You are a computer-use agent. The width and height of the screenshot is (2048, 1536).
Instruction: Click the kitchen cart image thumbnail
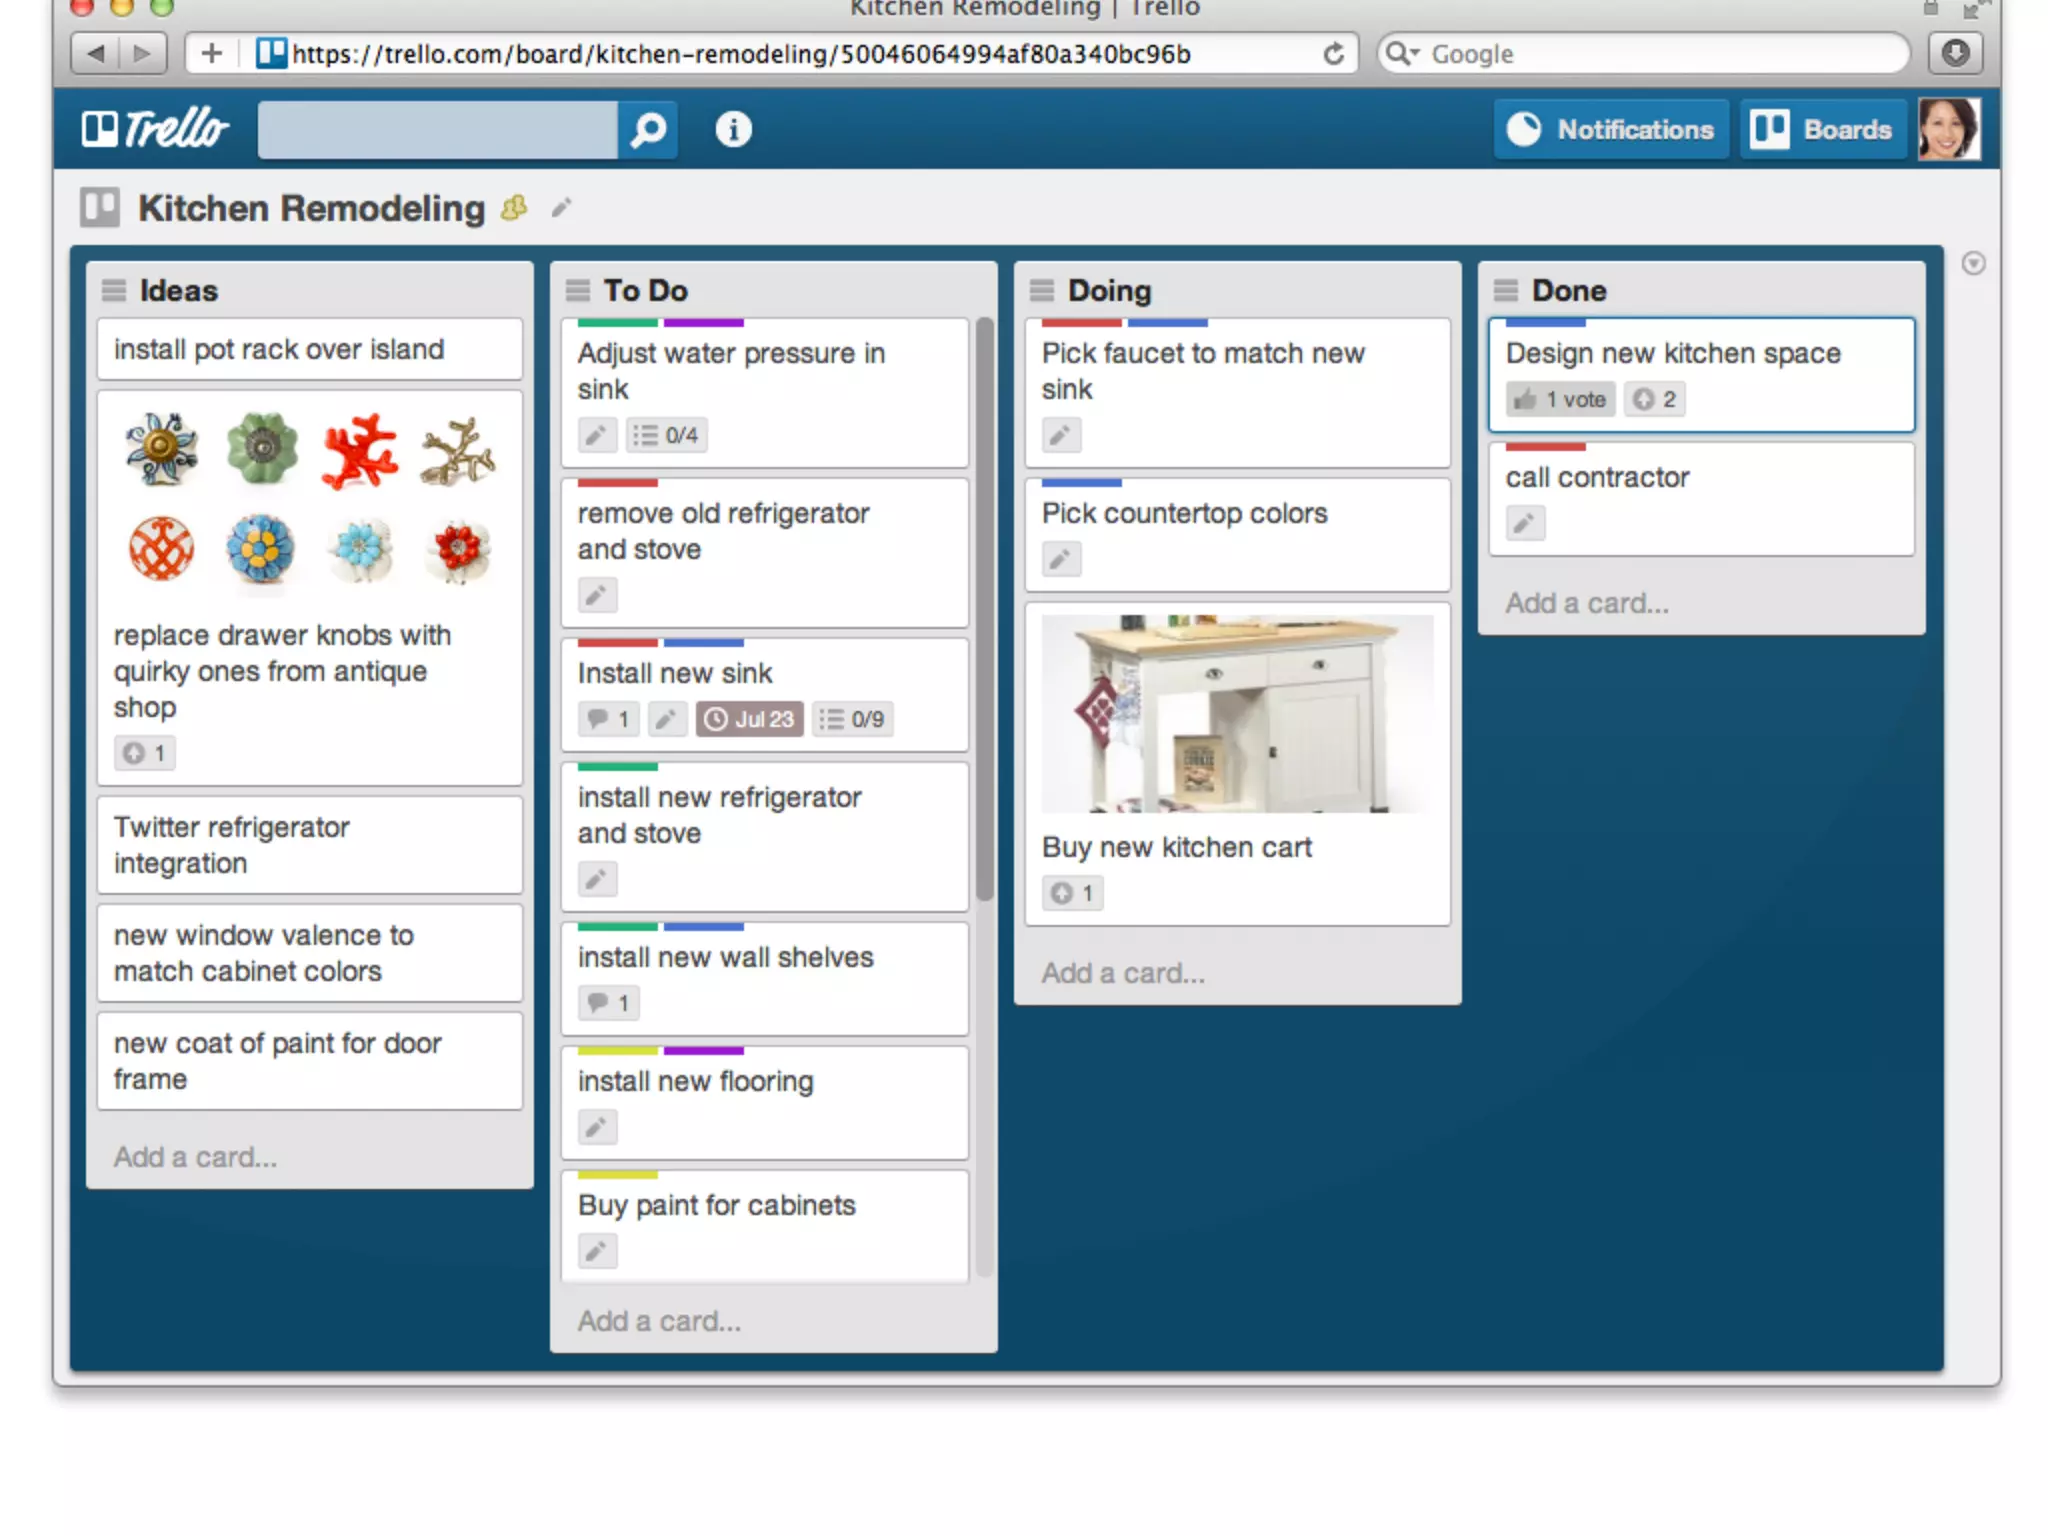point(1237,713)
